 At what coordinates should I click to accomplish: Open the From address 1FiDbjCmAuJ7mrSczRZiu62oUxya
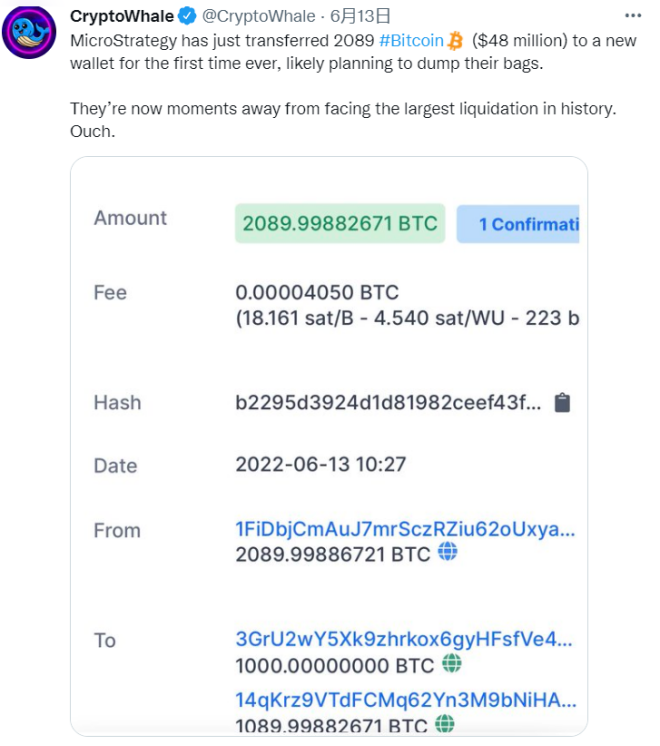[x=405, y=529]
